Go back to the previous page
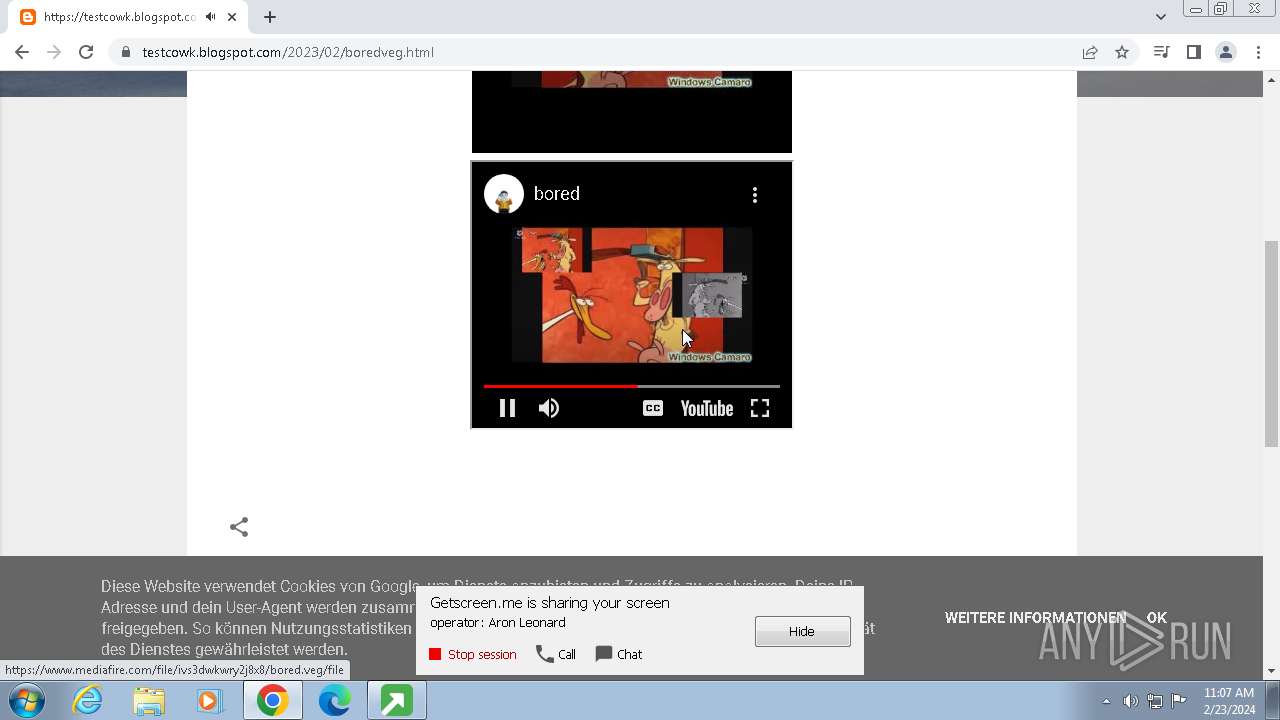Image resolution: width=1280 pixels, height=720 pixels. [x=22, y=52]
